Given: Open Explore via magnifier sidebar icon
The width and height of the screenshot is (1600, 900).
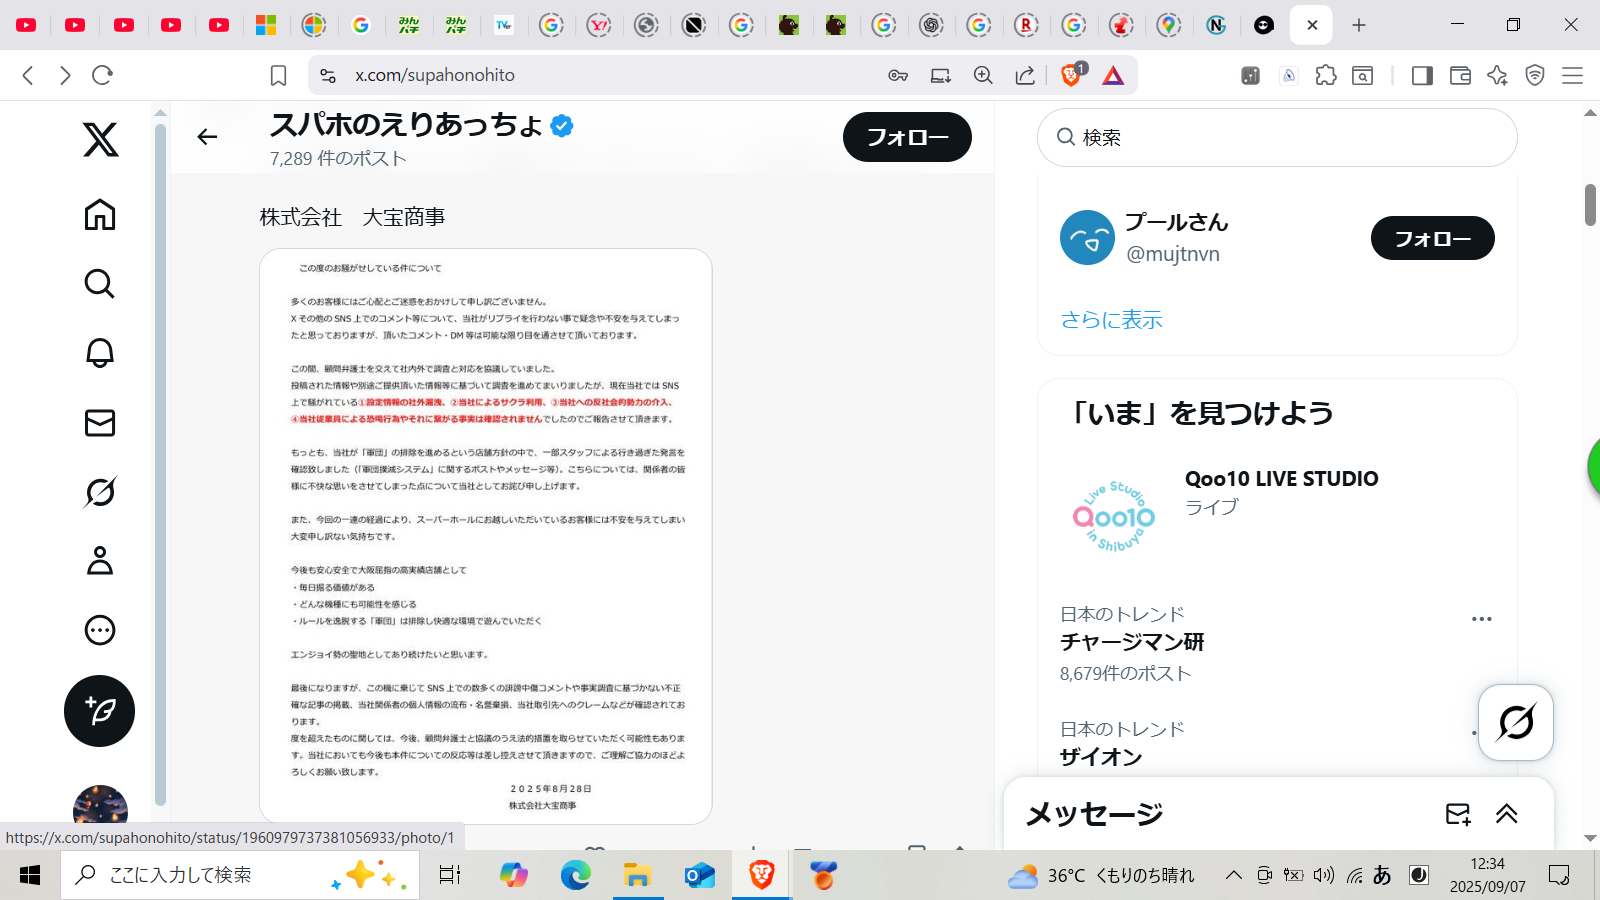Looking at the screenshot, I should [100, 284].
